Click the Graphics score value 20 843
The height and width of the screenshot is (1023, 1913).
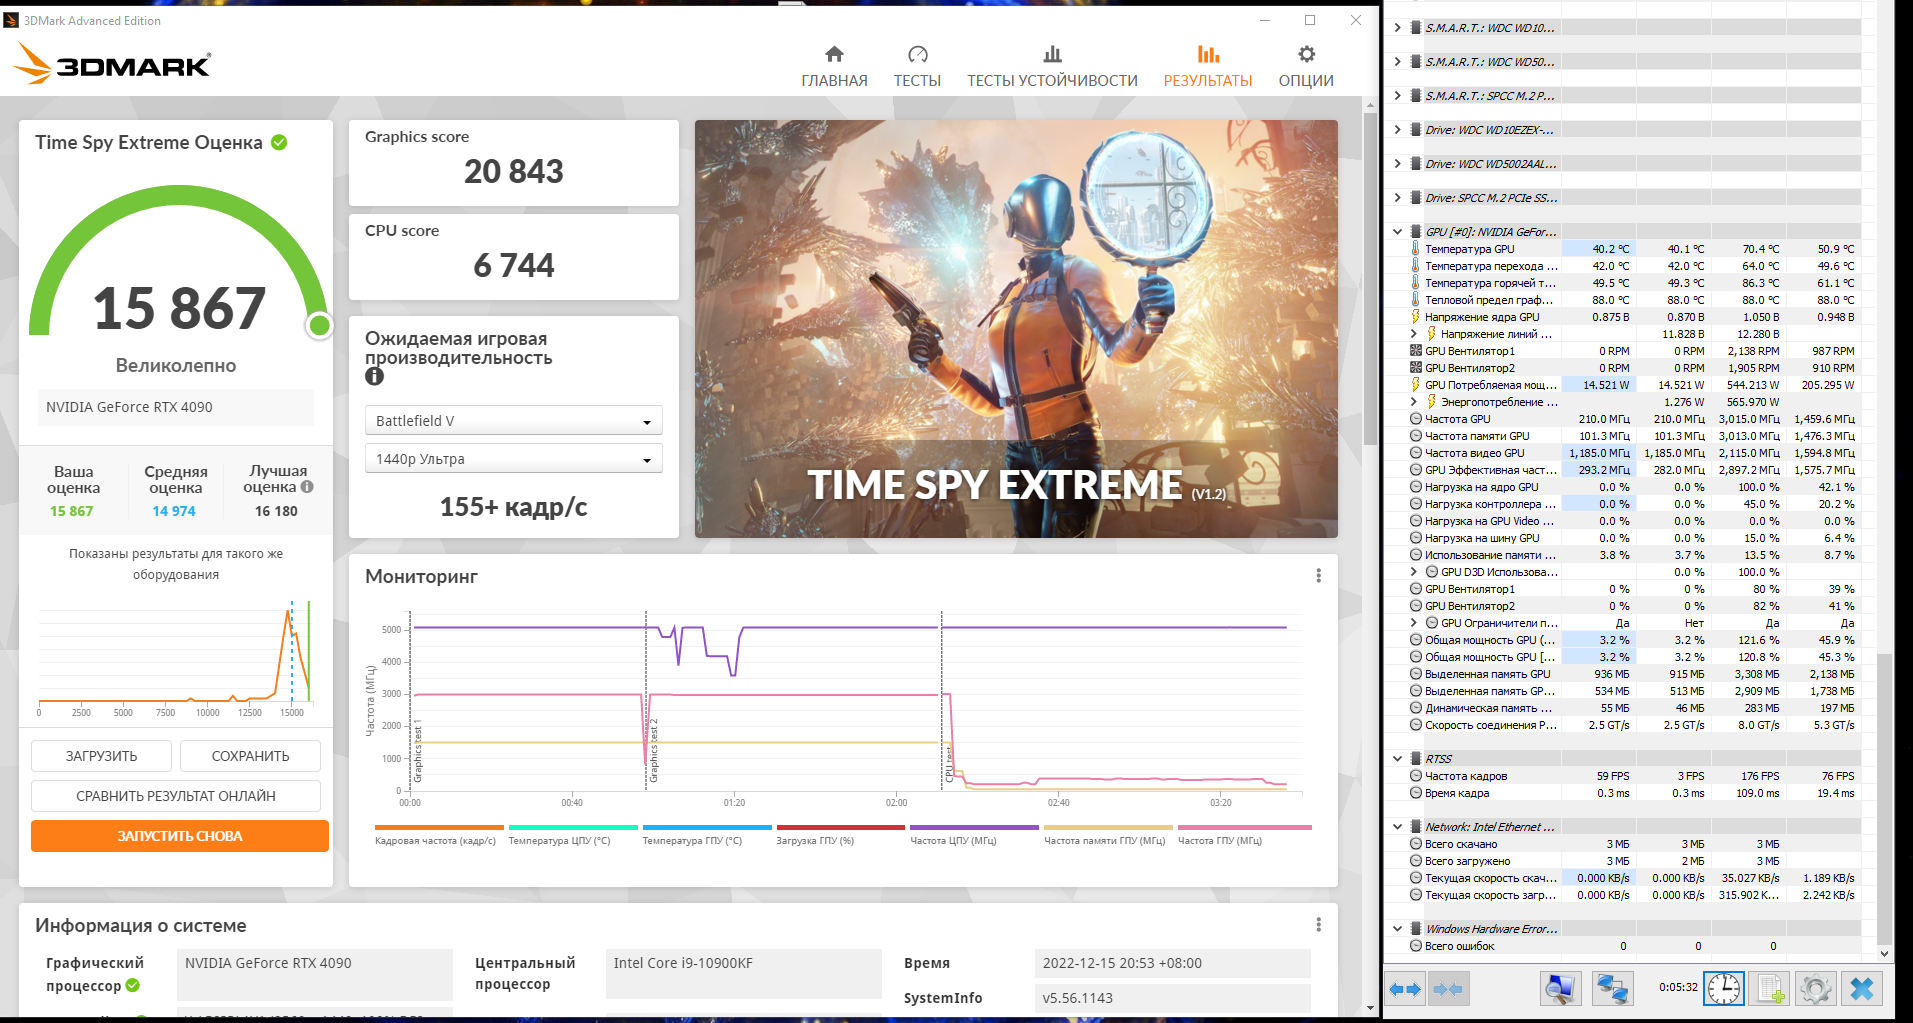pos(514,172)
